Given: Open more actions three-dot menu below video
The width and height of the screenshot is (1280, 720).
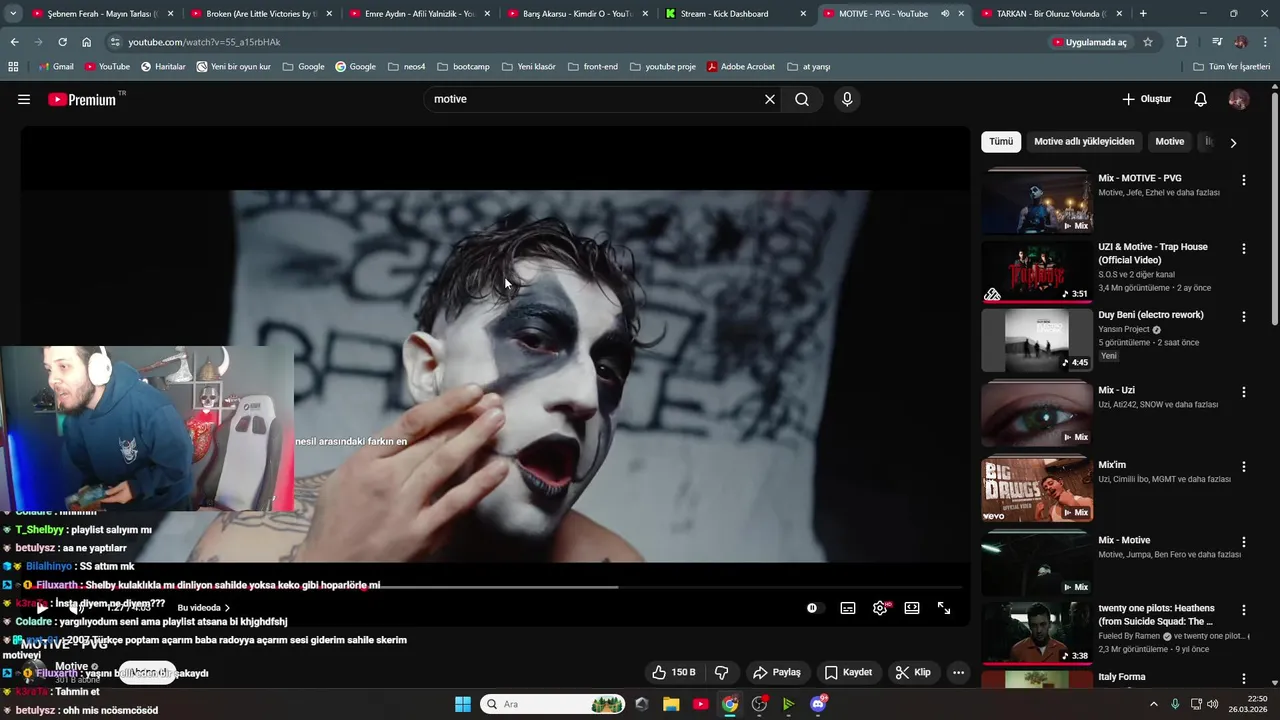Looking at the screenshot, I should click(x=958, y=672).
